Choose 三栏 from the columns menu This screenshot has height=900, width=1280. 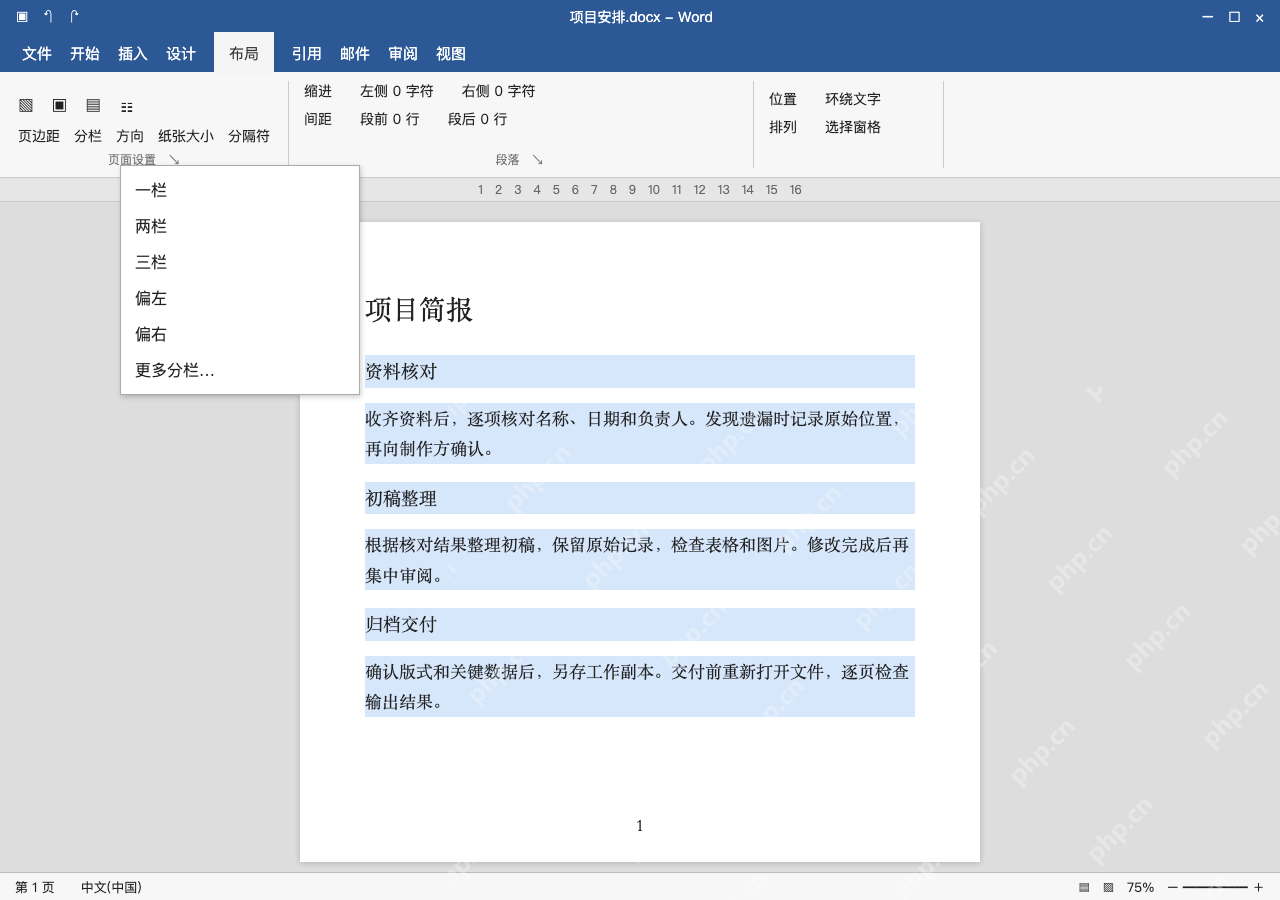[x=240, y=262]
